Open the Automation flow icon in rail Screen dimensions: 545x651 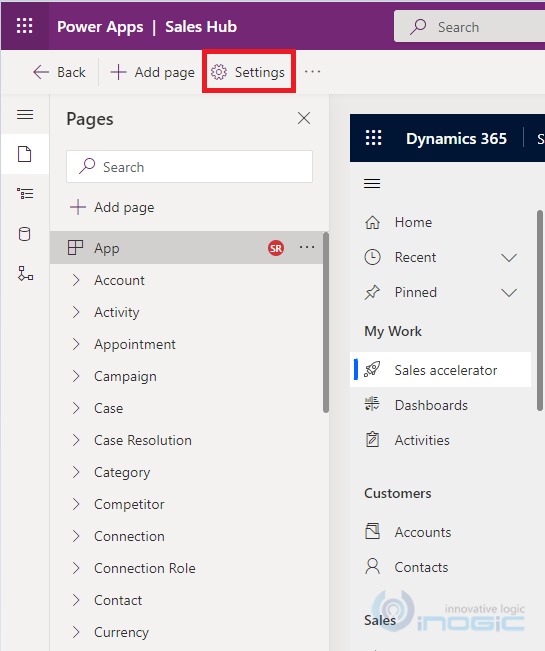point(25,274)
